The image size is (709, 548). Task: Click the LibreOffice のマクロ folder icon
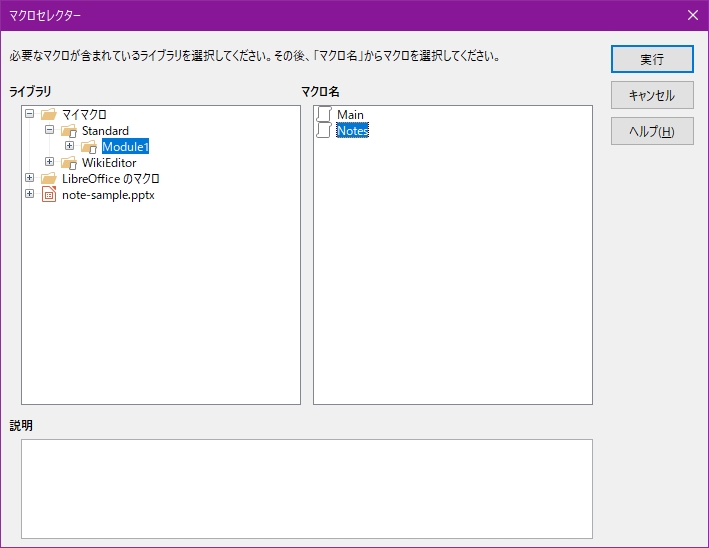tap(49, 179)
